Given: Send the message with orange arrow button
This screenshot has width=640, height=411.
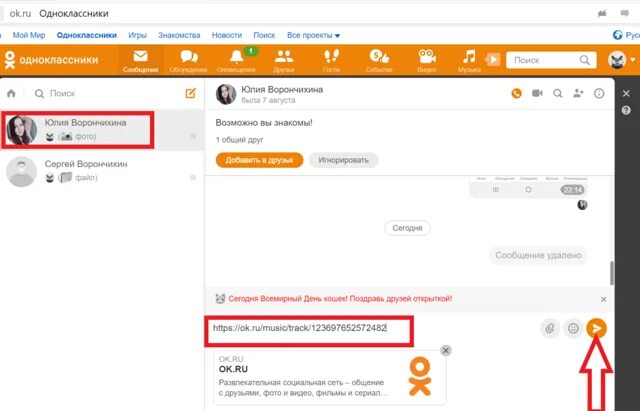Looking at the screenshot, I should 596,328.
